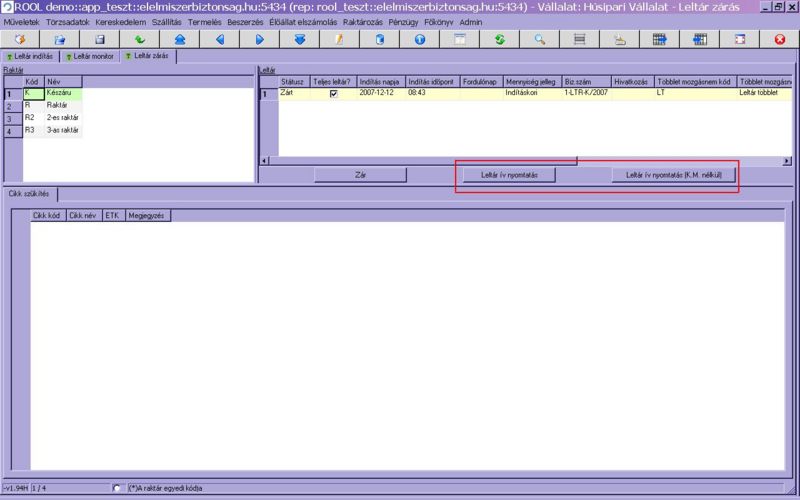Switch to the Leltár monitor tab
Screen dimensions: 800x500
click(90, 57)
